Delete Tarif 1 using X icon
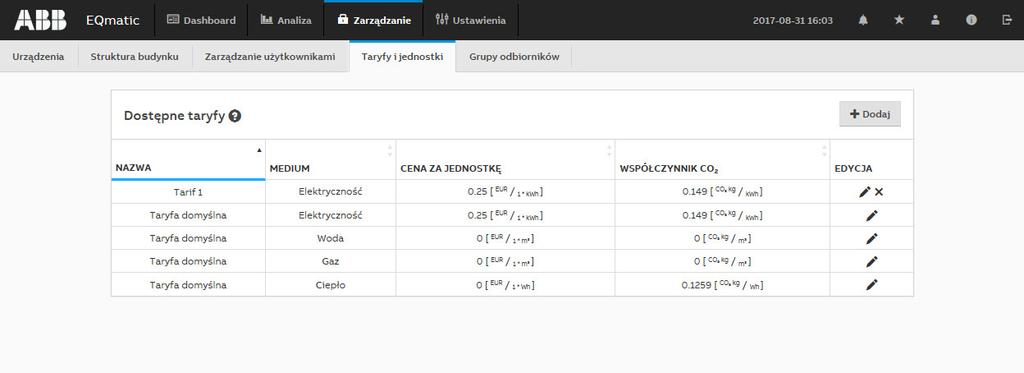This screenshot has width=1024, height=373. 879,192
